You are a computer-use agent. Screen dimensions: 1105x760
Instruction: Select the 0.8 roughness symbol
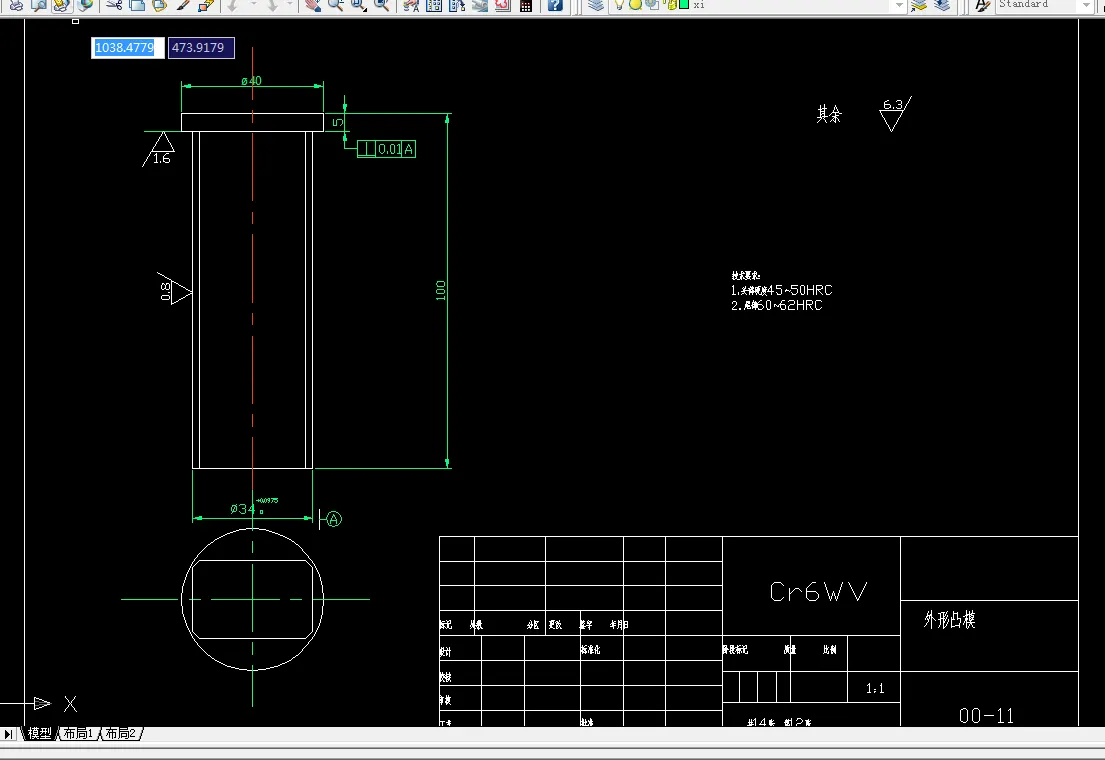pyautogui.click(x=173, y=289)
